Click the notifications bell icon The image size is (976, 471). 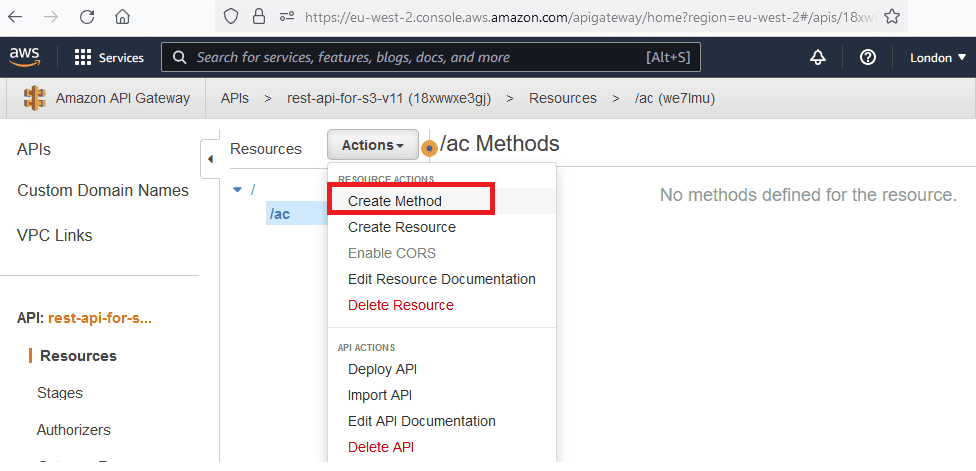(818, 58)
